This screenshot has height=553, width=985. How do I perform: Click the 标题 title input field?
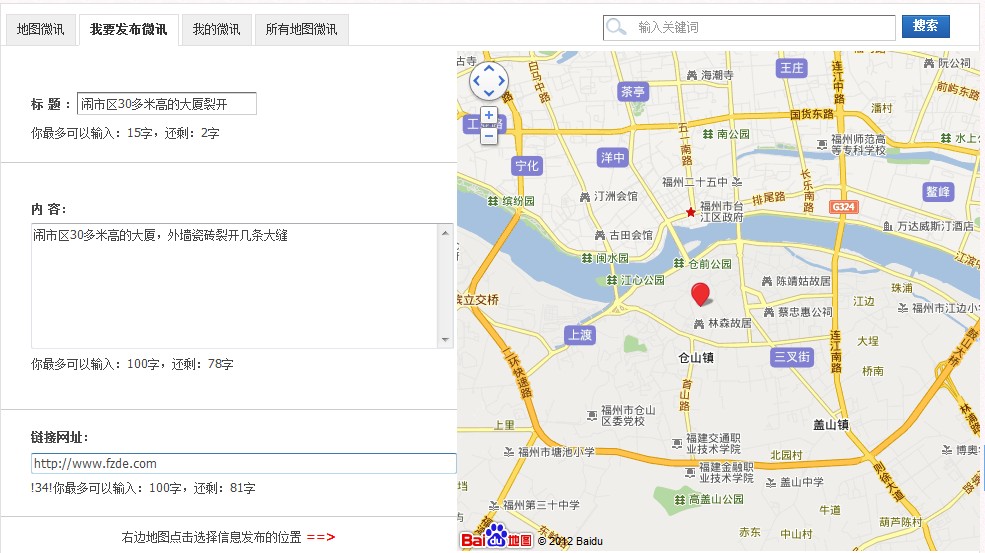166,104
